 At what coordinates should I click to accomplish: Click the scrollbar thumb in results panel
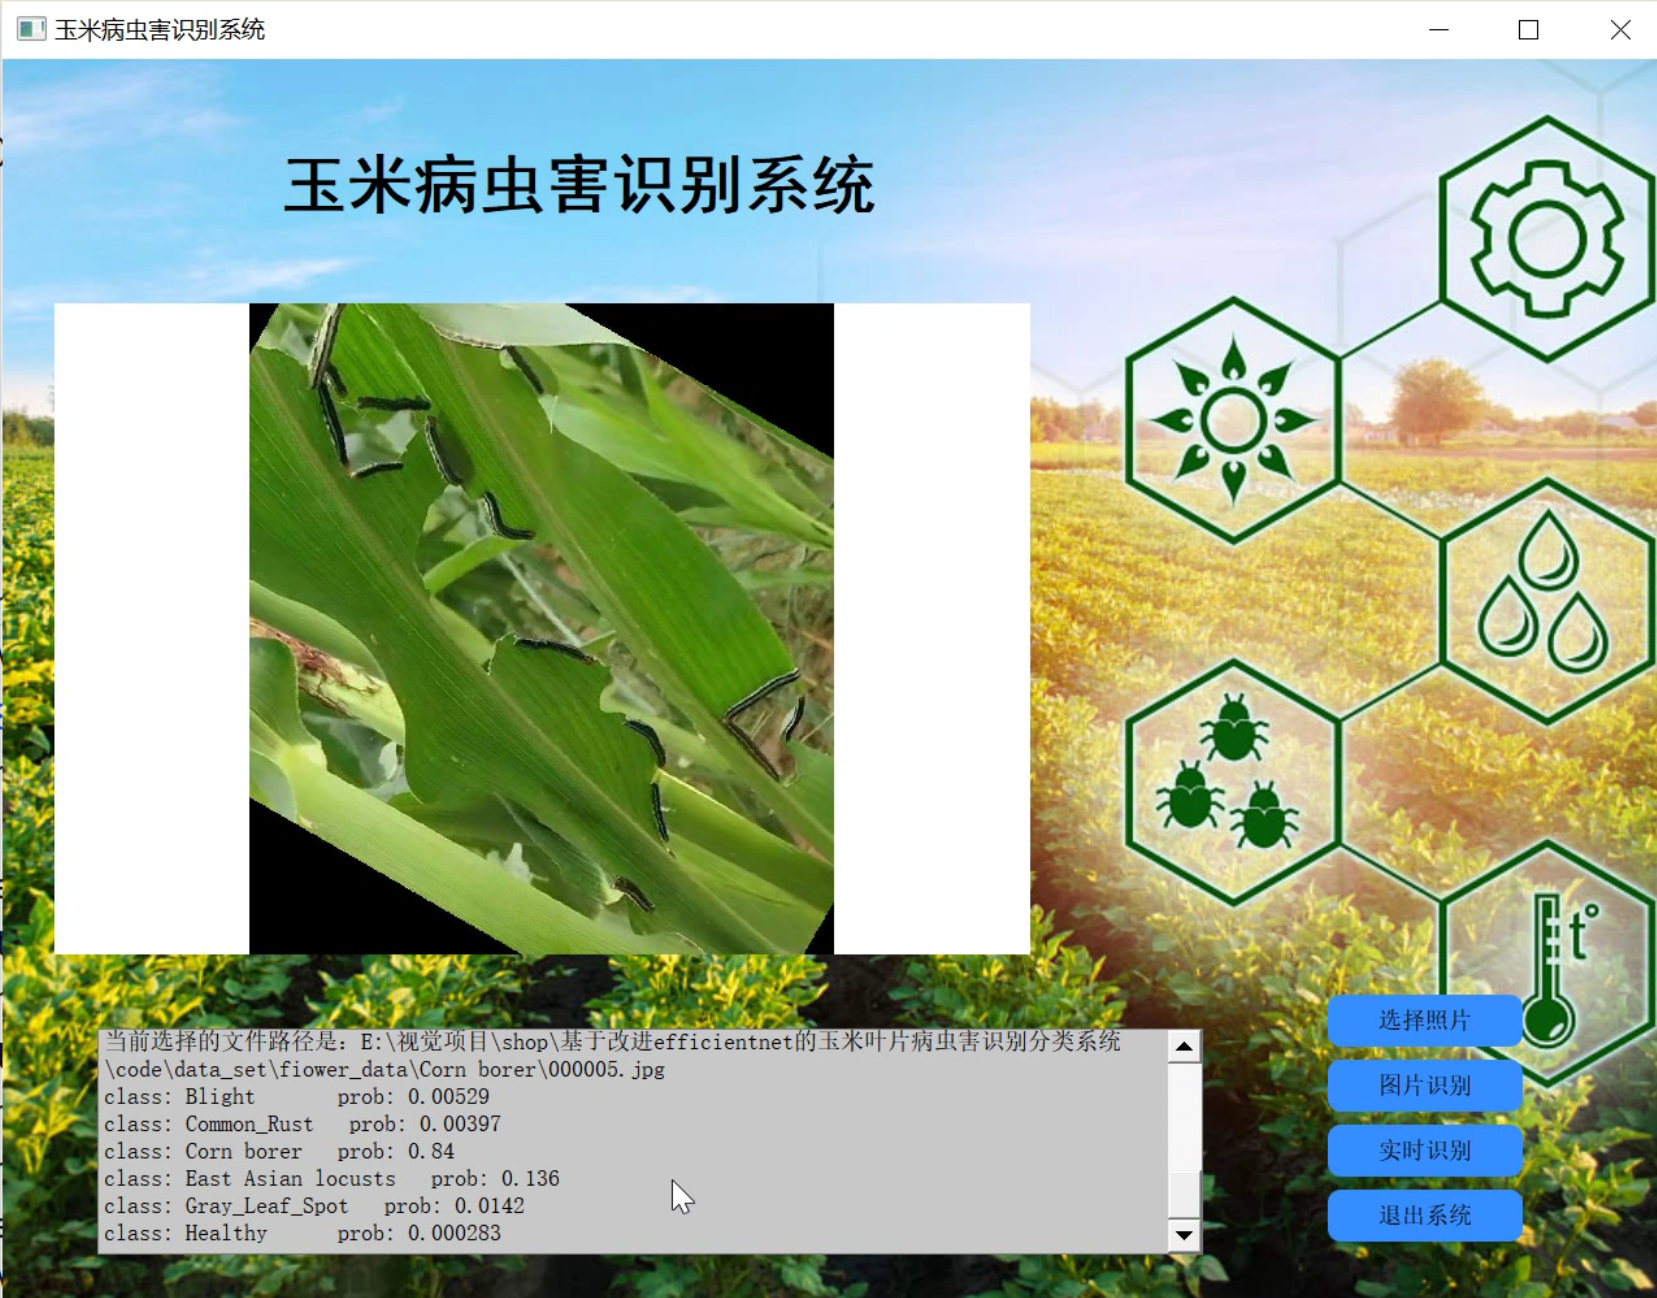(1184, 1194)
